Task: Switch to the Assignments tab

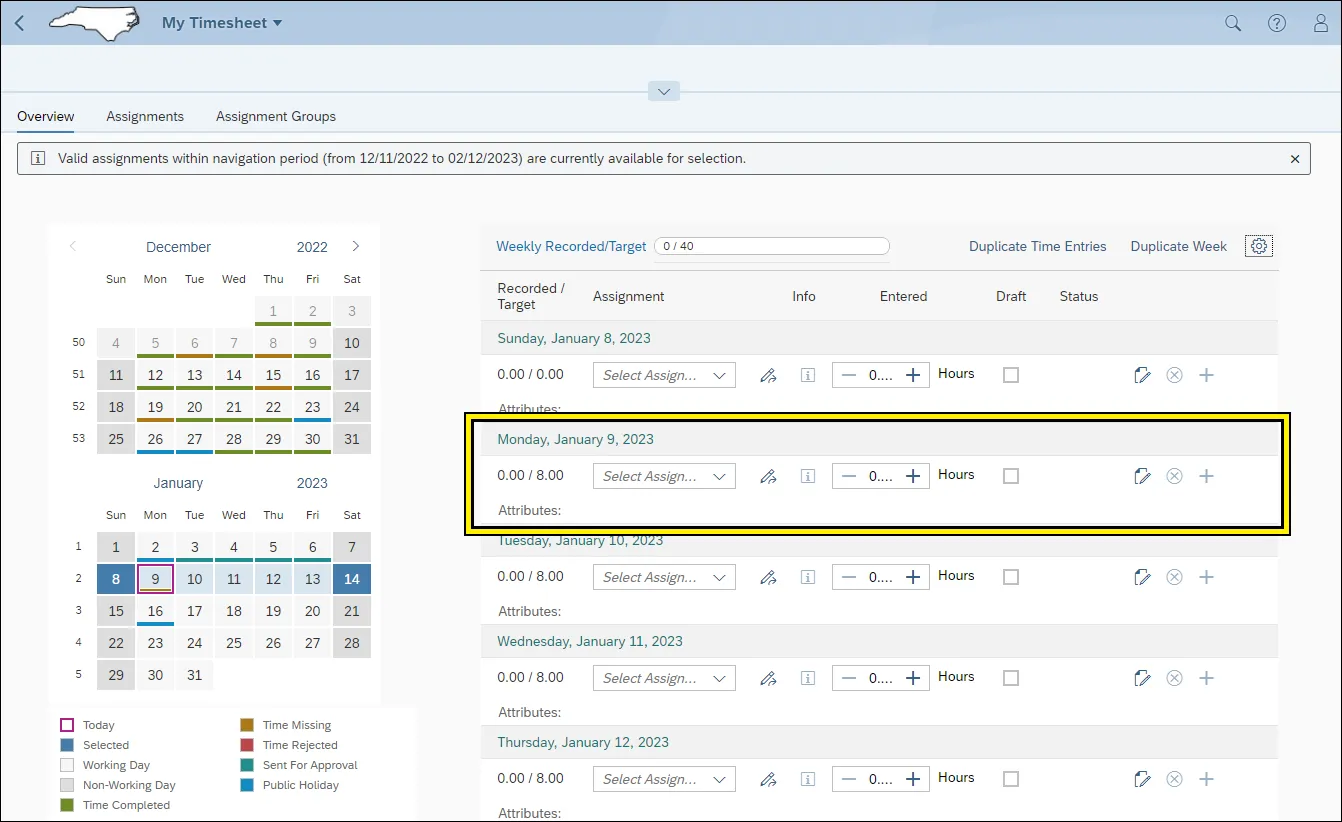Action: coord(145,116)
